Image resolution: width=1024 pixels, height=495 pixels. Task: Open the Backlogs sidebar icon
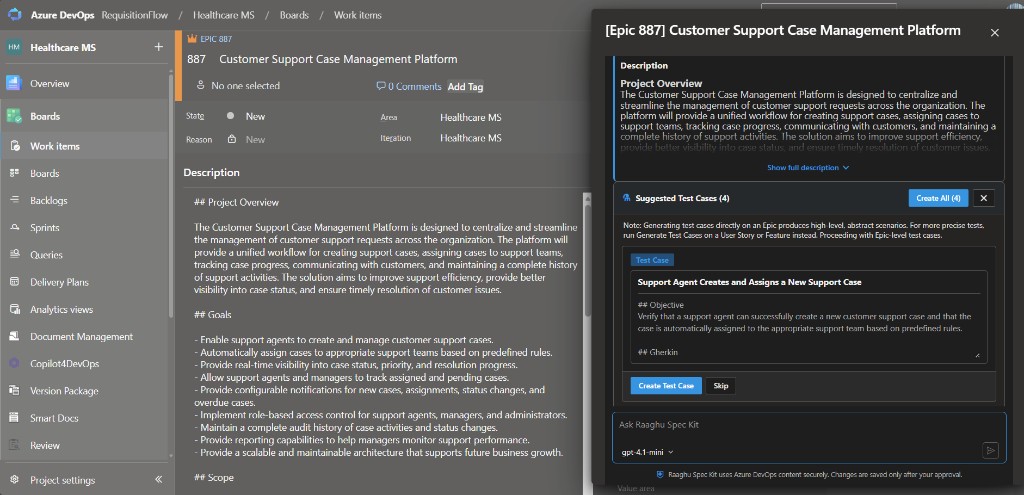tap(14, 200)
